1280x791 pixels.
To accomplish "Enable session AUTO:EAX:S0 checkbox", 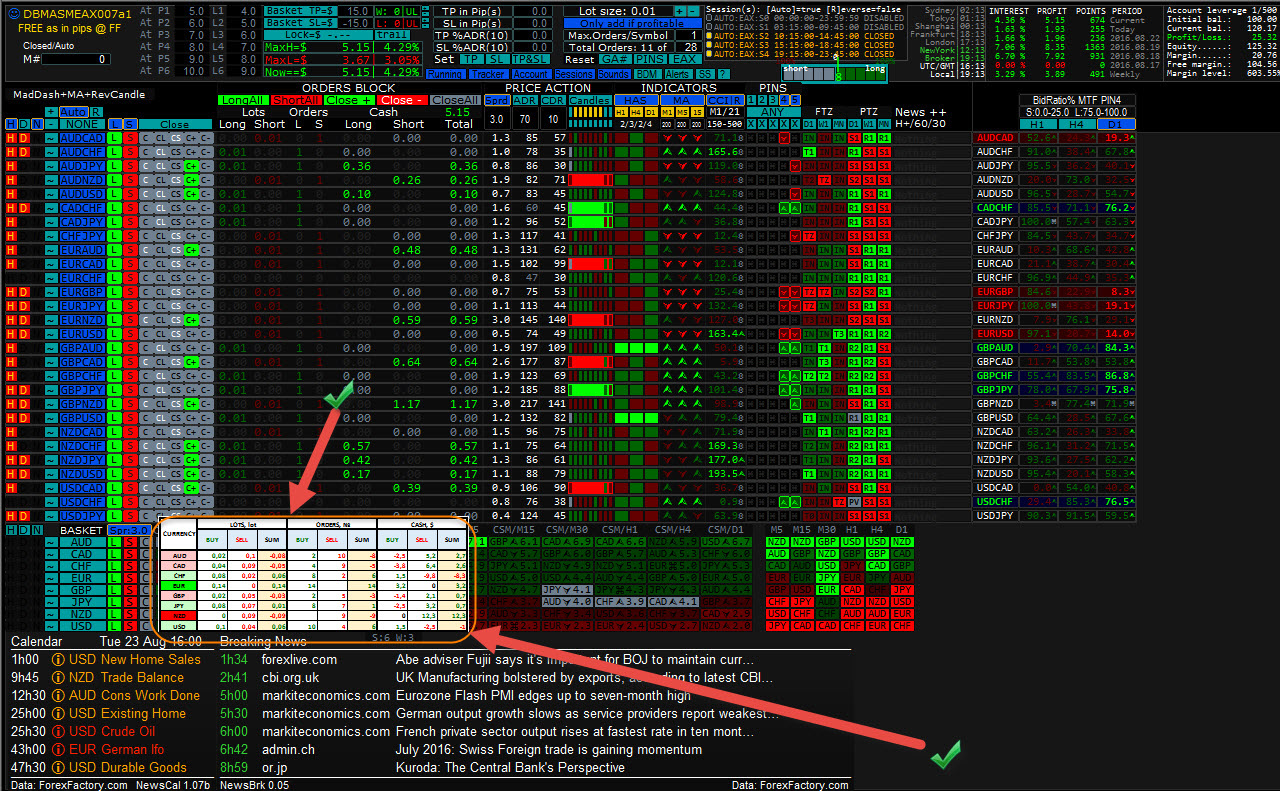I will click(x=709, y=18).
